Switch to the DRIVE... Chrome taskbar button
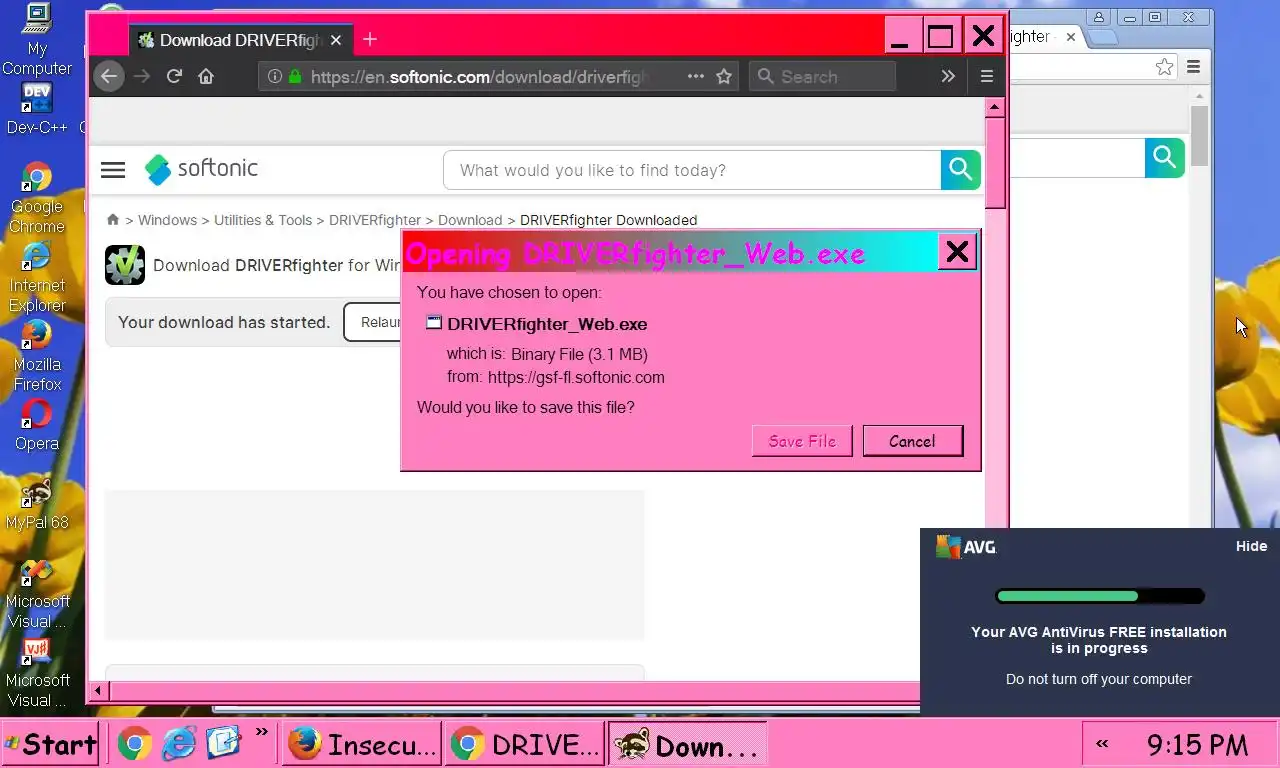Image resolution: width=1280 pixels, height=768 pixels. click(x=525, y=744)
